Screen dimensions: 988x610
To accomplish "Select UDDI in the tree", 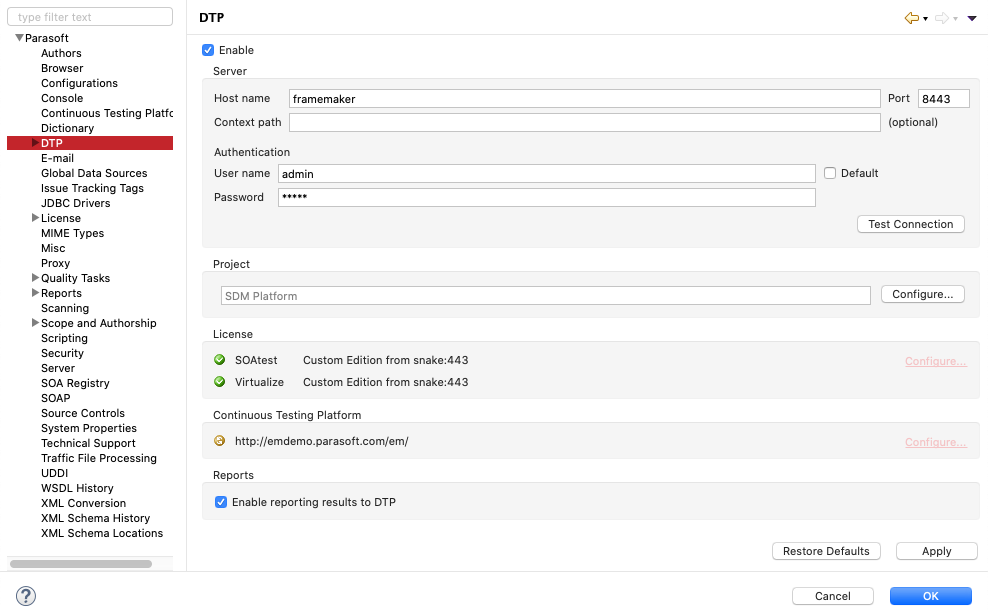I will pos(54,473).
